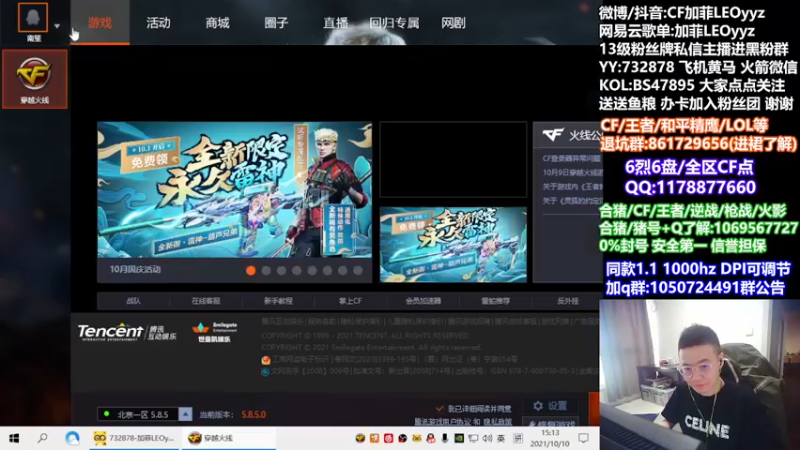The image size is (800, 450).
Task: Select the sixth carousel dot
Action: click(327, 270)
